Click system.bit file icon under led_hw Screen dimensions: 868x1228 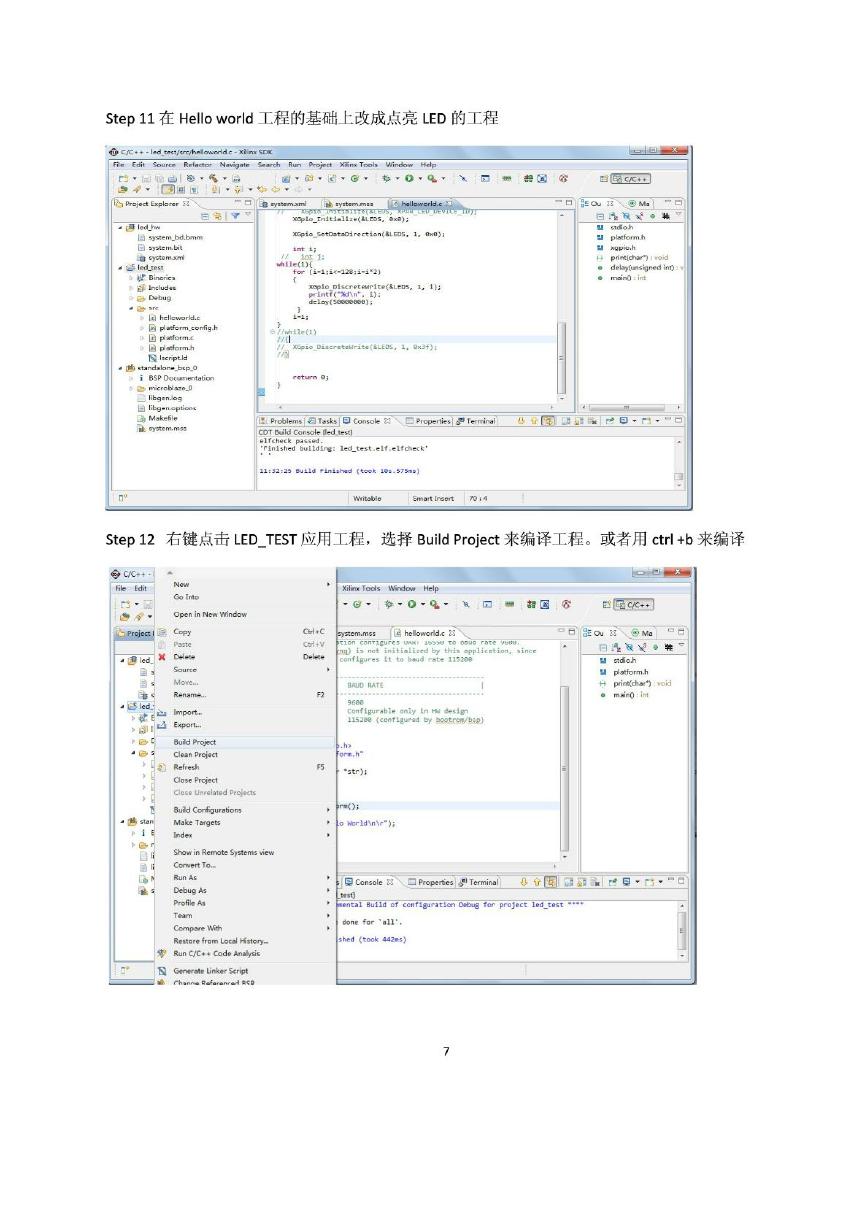click(141, 247)
